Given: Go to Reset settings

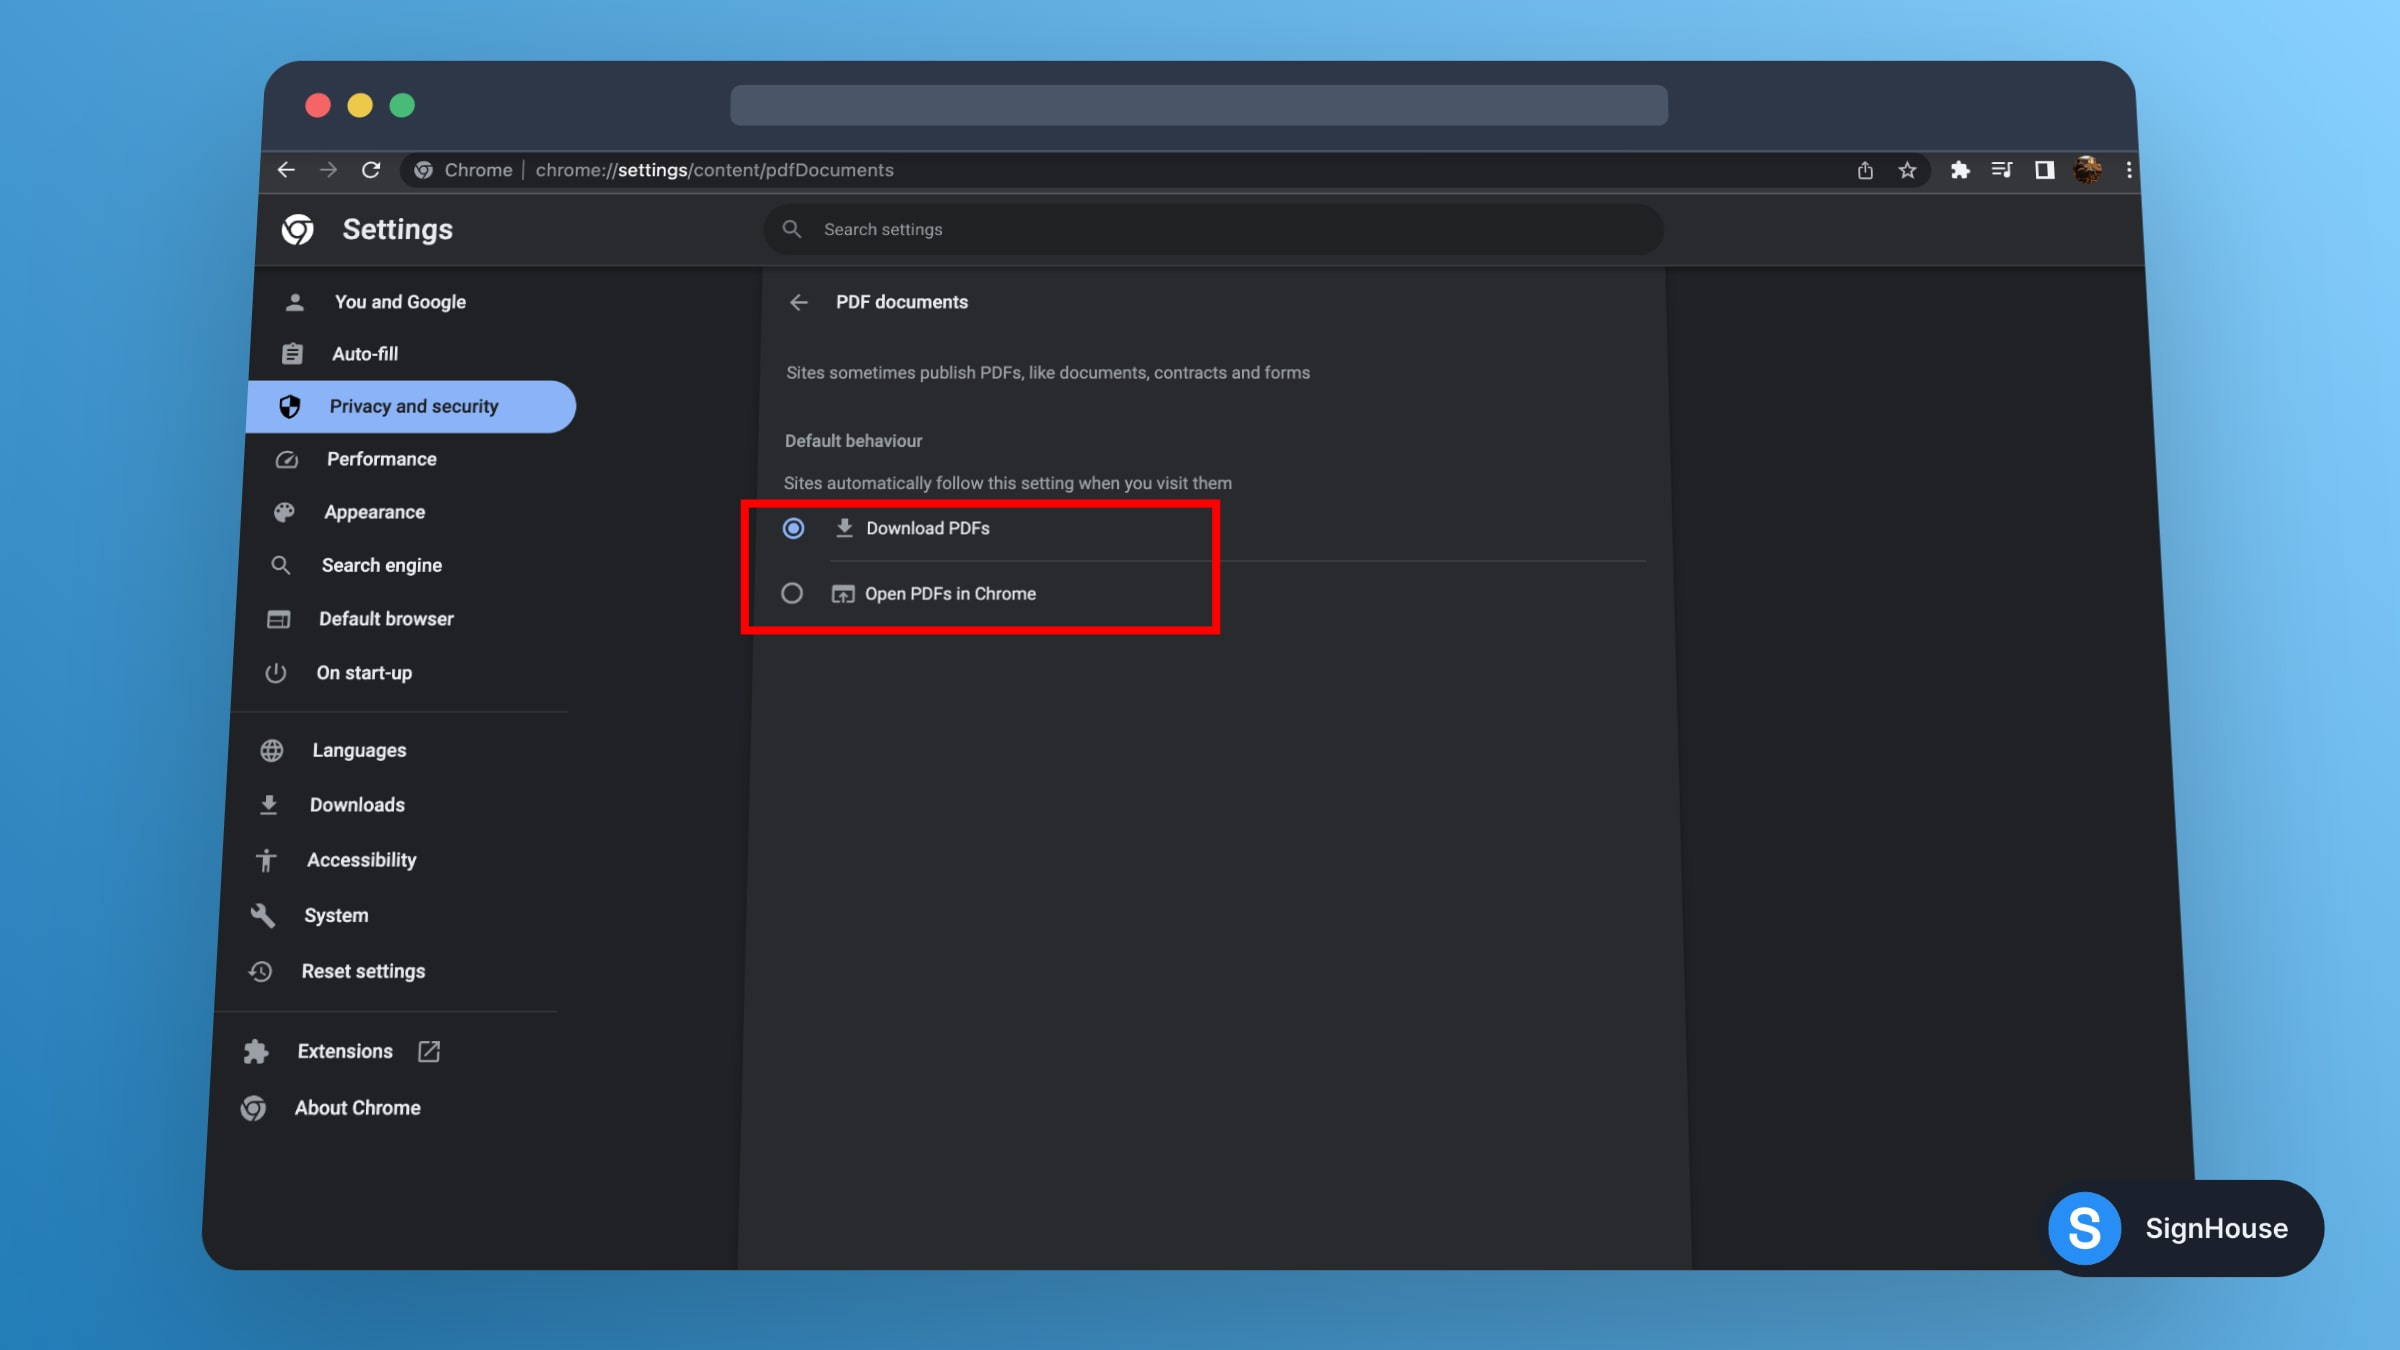Looking at the screenshot, I should [363, 970].
